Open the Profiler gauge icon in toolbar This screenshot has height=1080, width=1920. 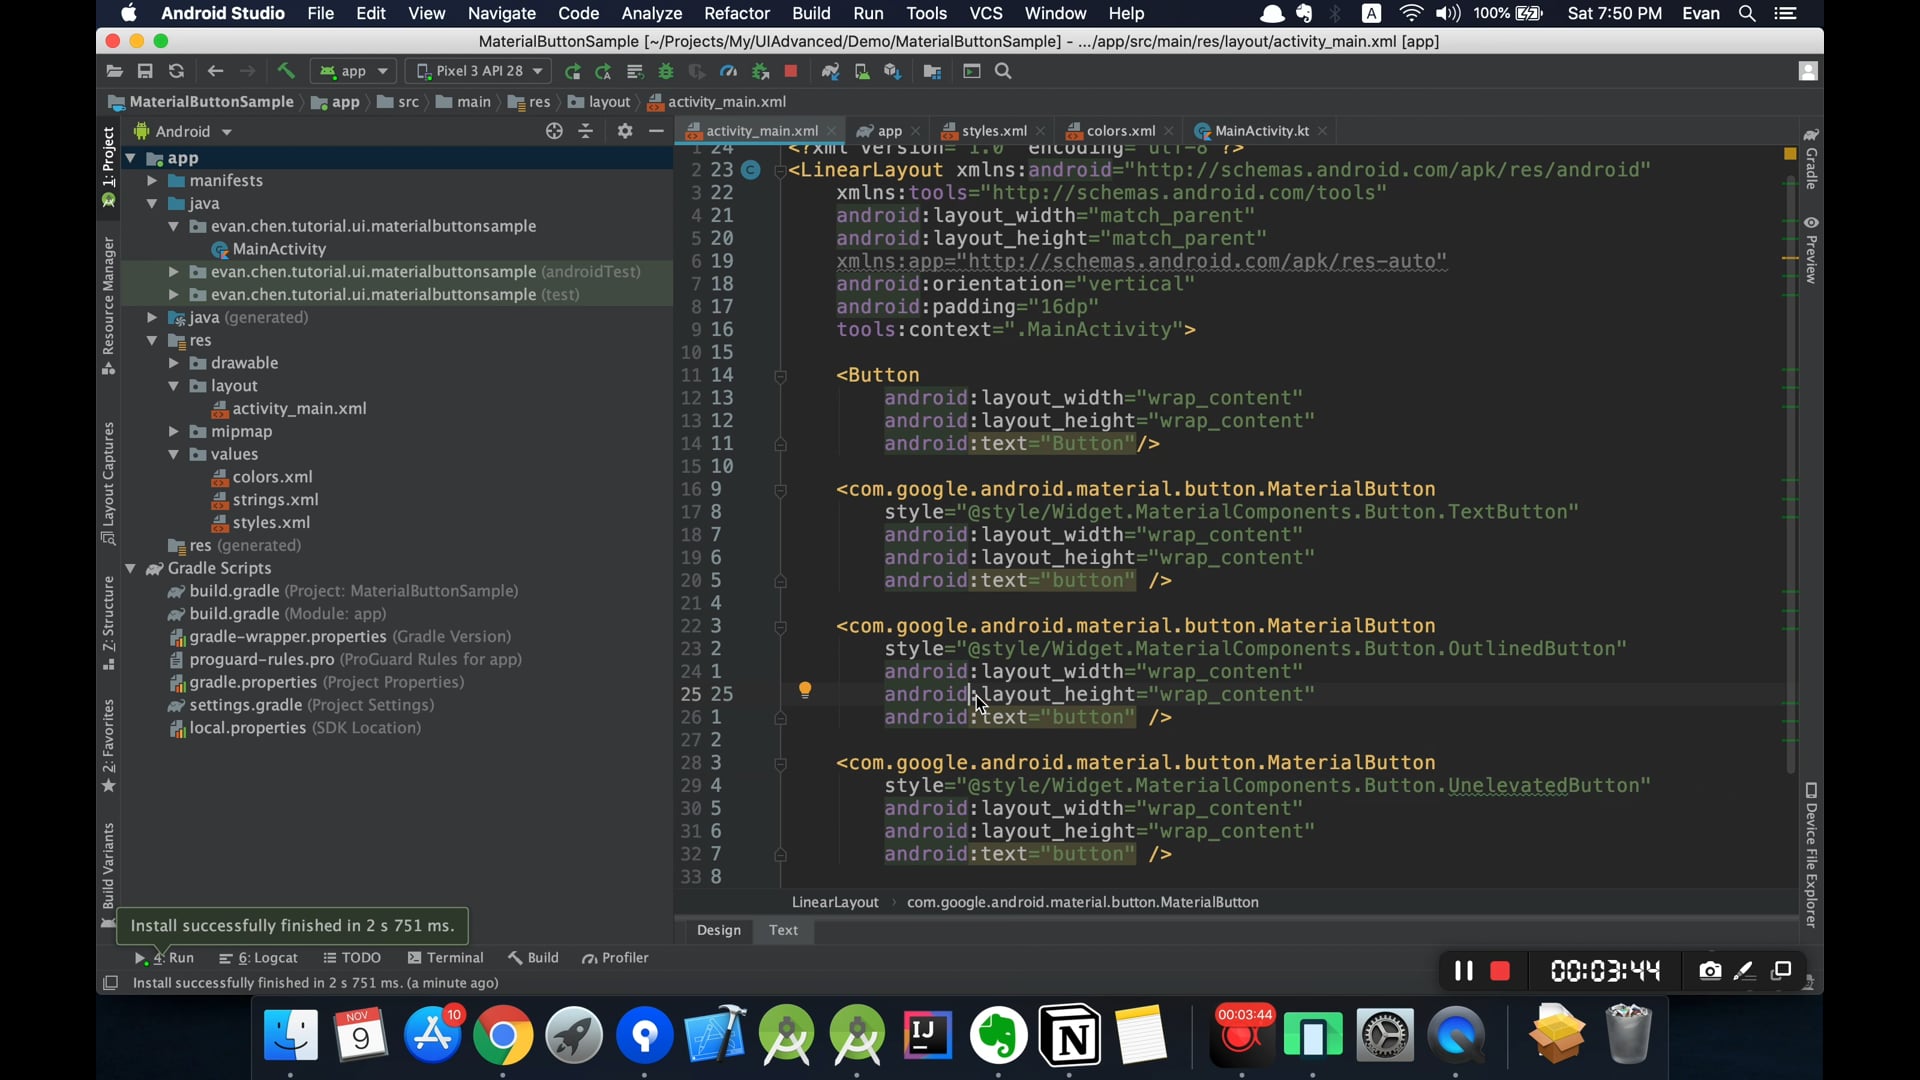pos(729,71)
